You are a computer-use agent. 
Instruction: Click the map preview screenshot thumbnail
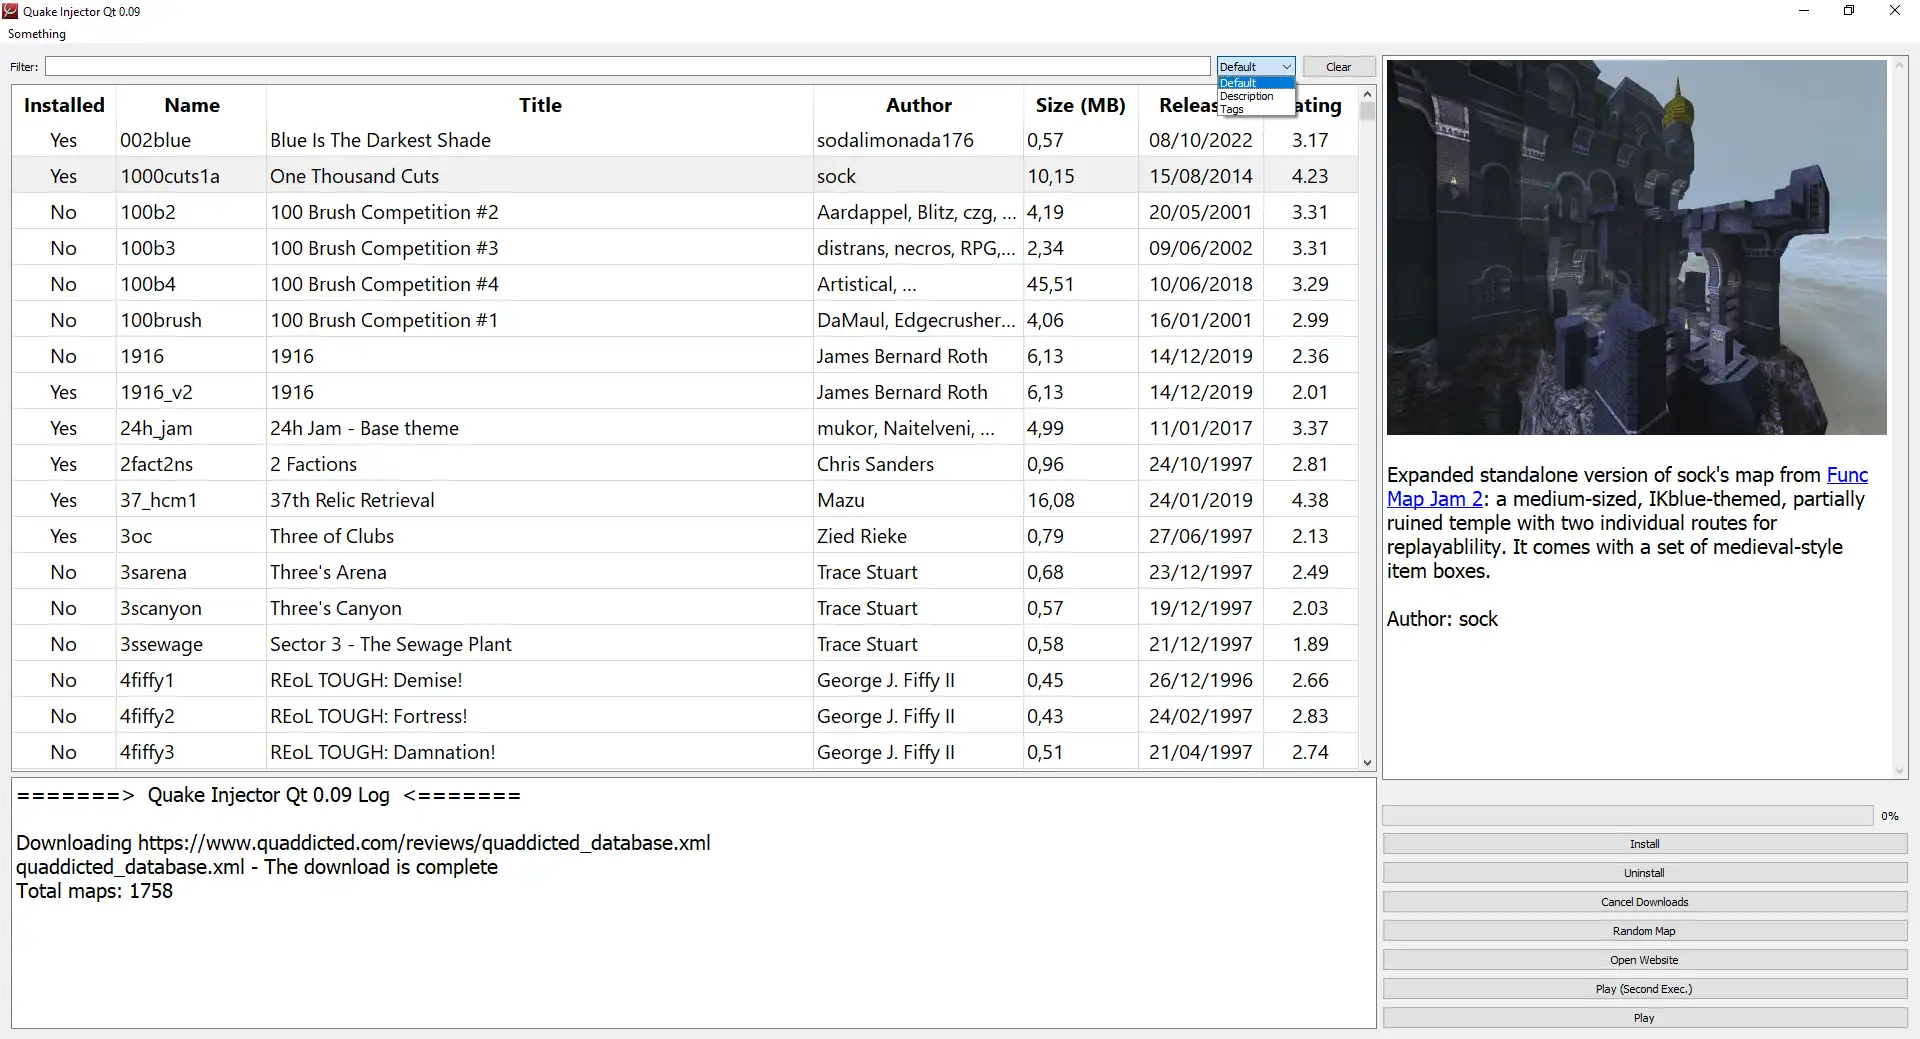pyautogui.click(x=1636, y=247)
